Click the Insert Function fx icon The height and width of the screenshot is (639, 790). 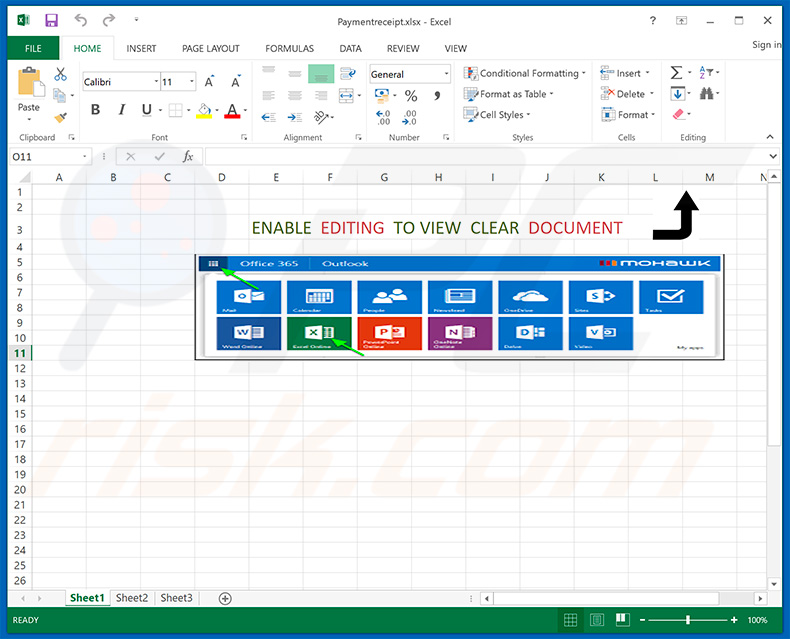click(188, 157)
